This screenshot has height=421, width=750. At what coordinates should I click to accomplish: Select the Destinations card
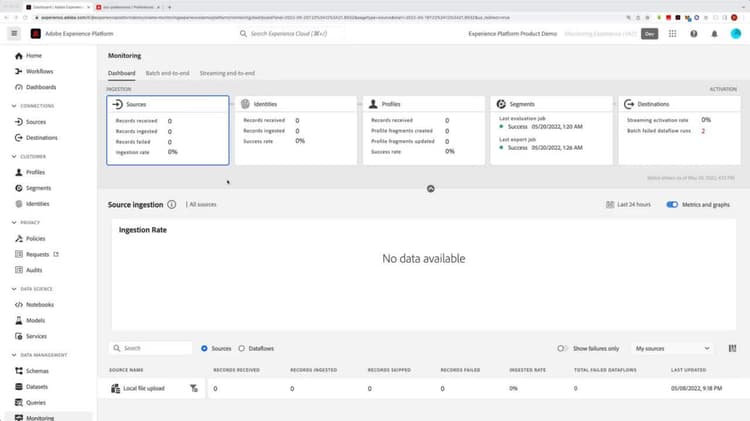click(x=680, y=130)
